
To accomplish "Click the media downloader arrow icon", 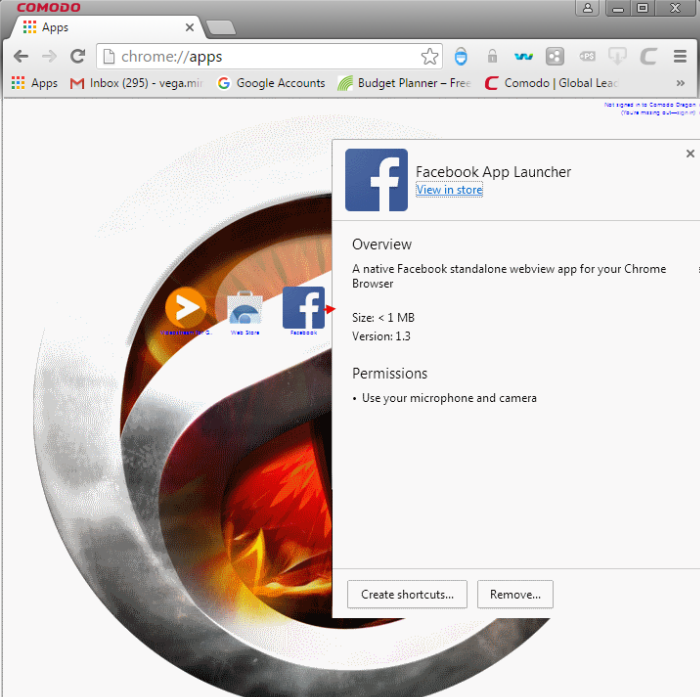I will pyautogui.click(x=617, y=56).
